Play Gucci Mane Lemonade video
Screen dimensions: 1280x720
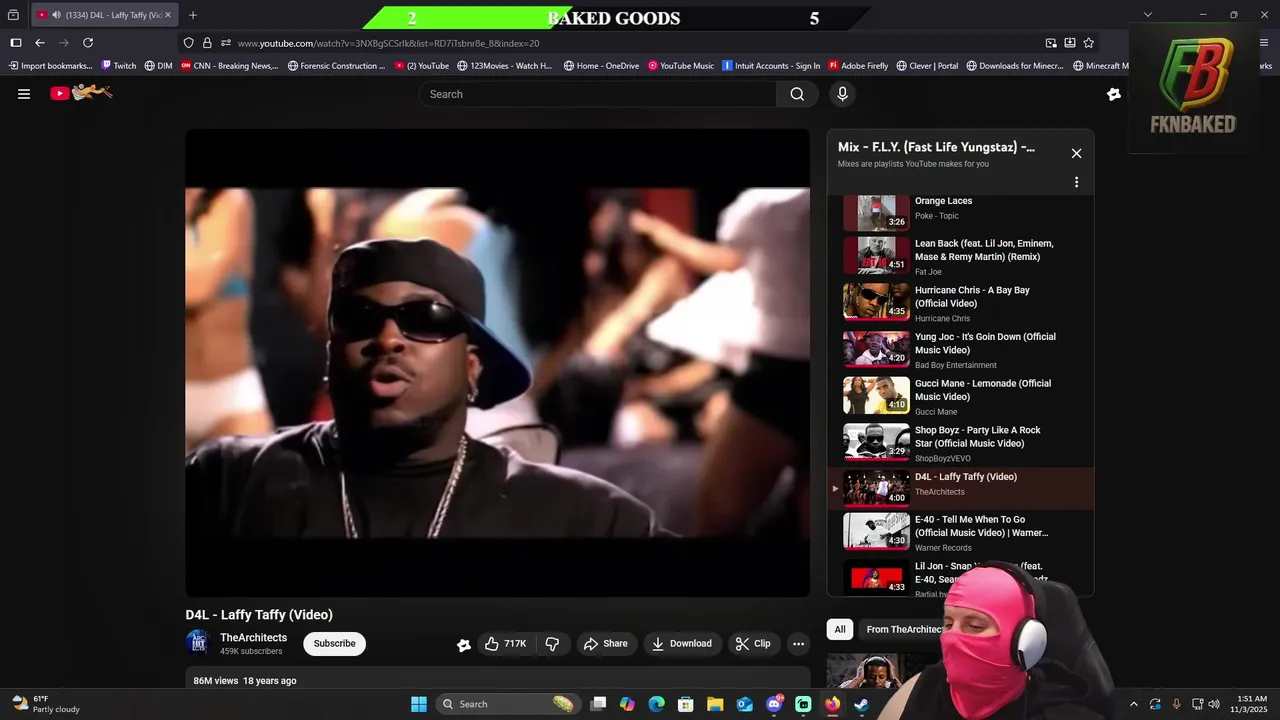coord(960,396)
